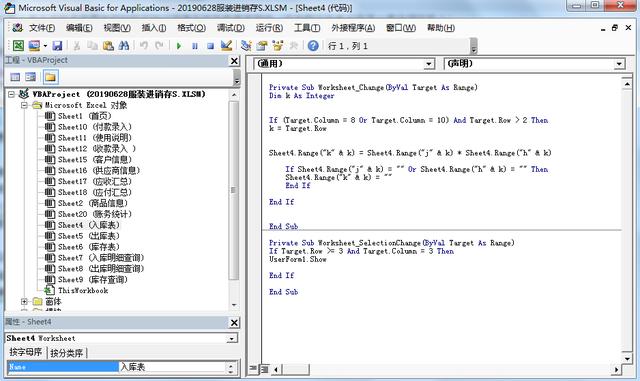Open Properties Window toolbar icon
Image resolution: width=640 pixels, height=381 pixels.
pyautogui.click(x=262, y=45)
